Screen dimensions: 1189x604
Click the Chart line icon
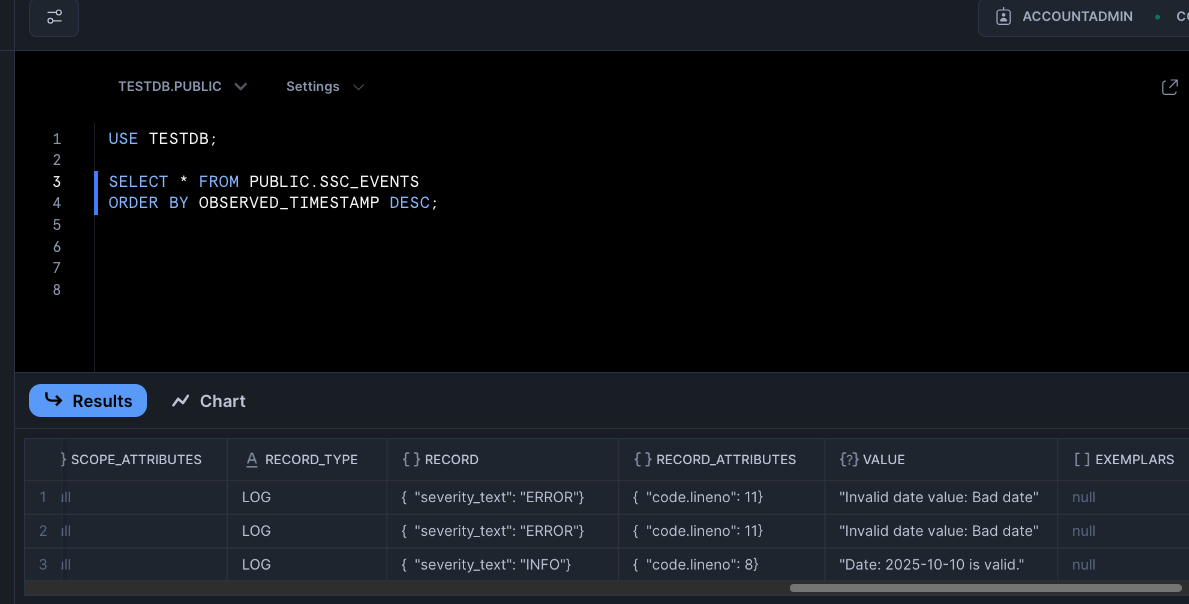click(x=180, y=401)
